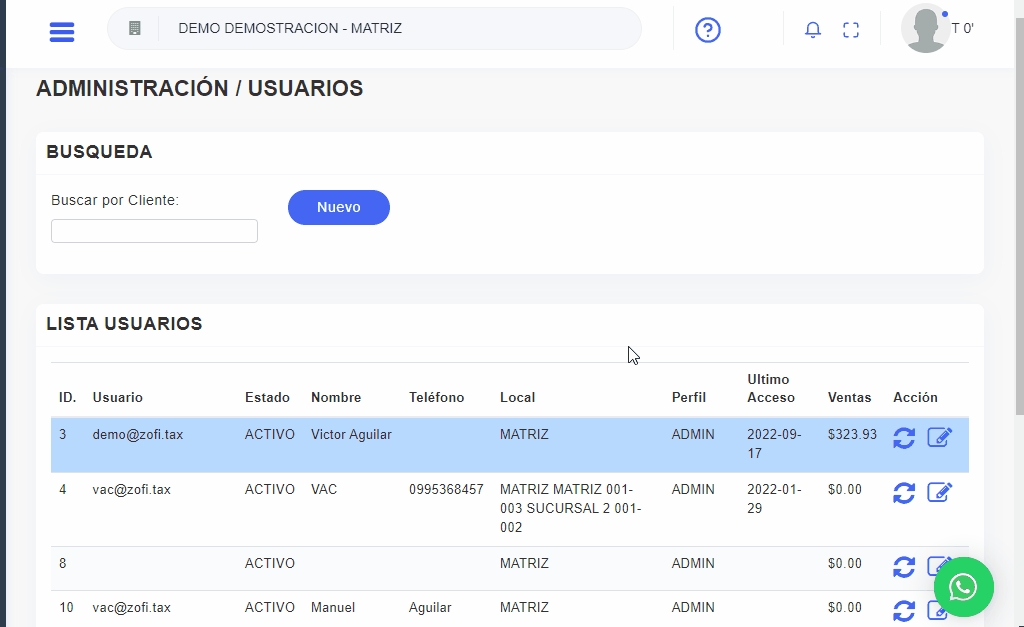This screenshot has height=627, width=1024.
Task: Edit user Victor Aguilar
Action: [940, 438]
